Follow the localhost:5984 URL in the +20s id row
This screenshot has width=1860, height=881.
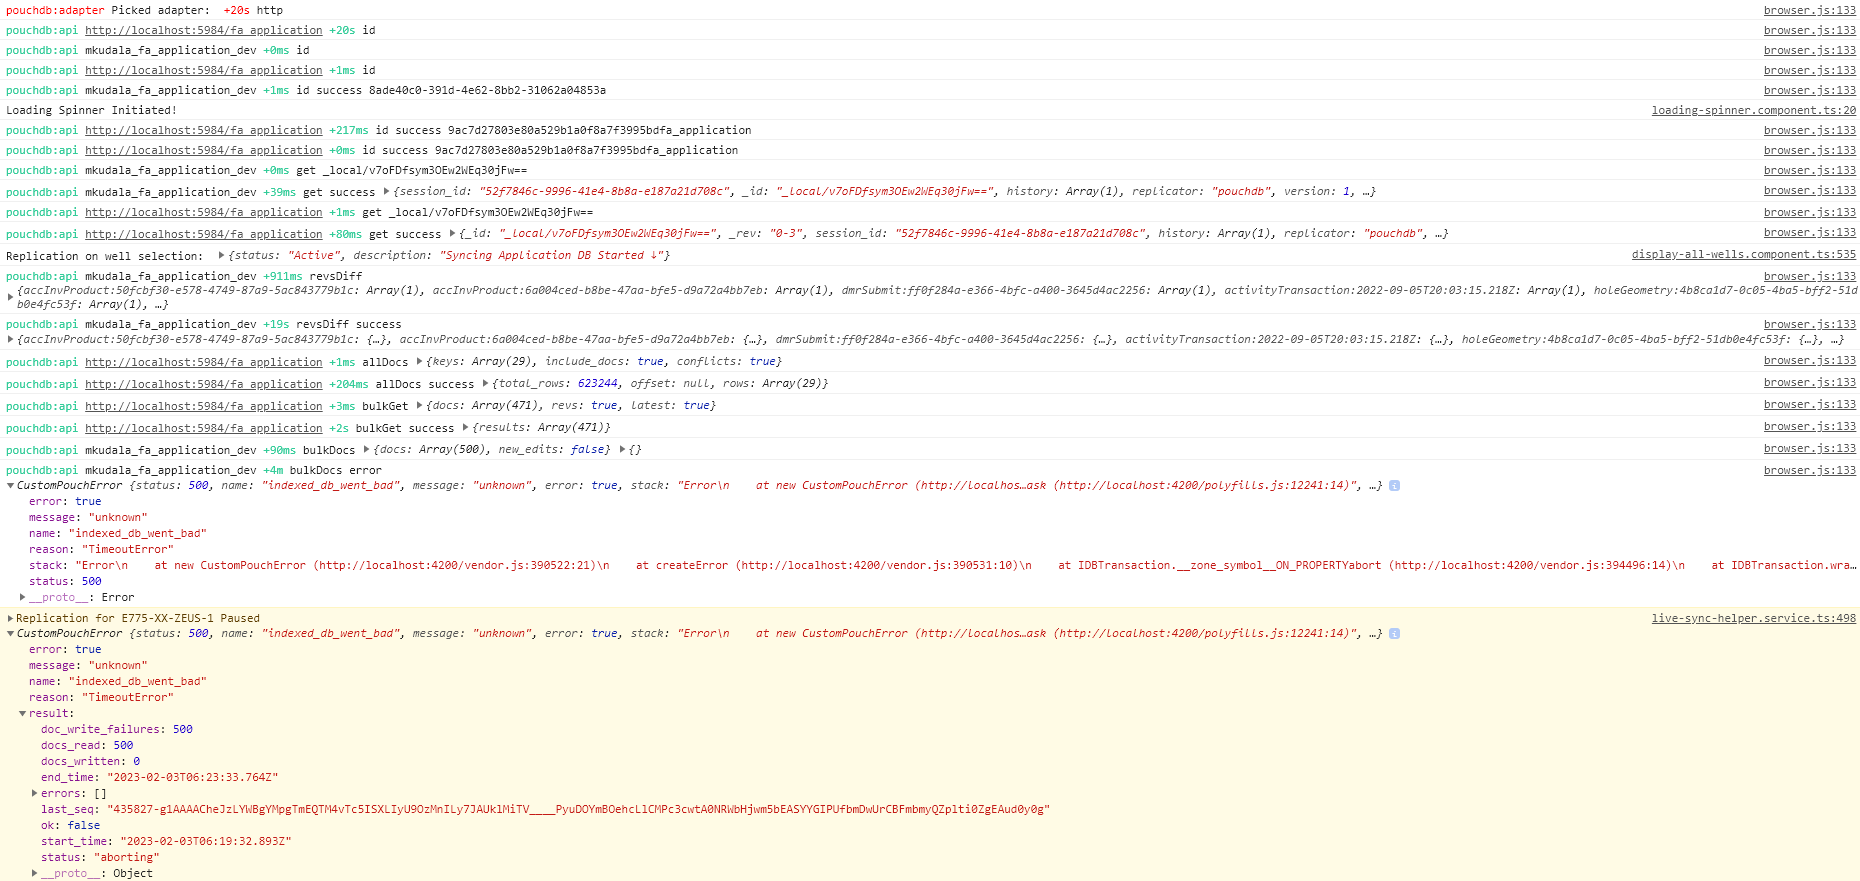[204, 30]
